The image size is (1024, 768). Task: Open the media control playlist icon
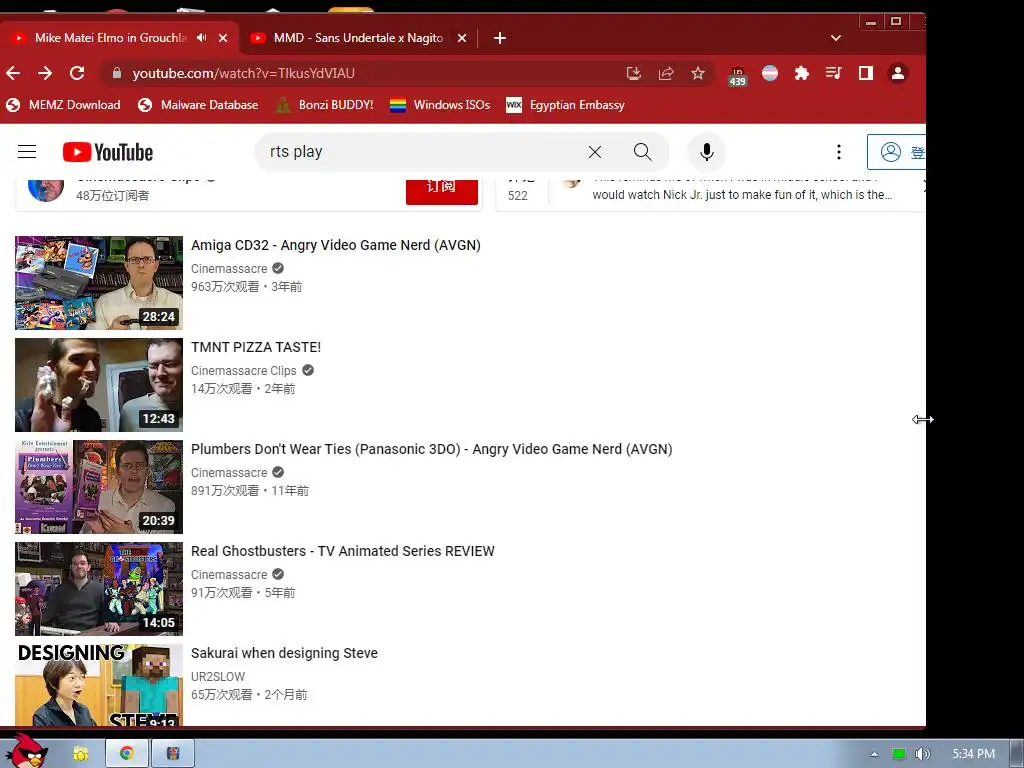pos(833,73)
